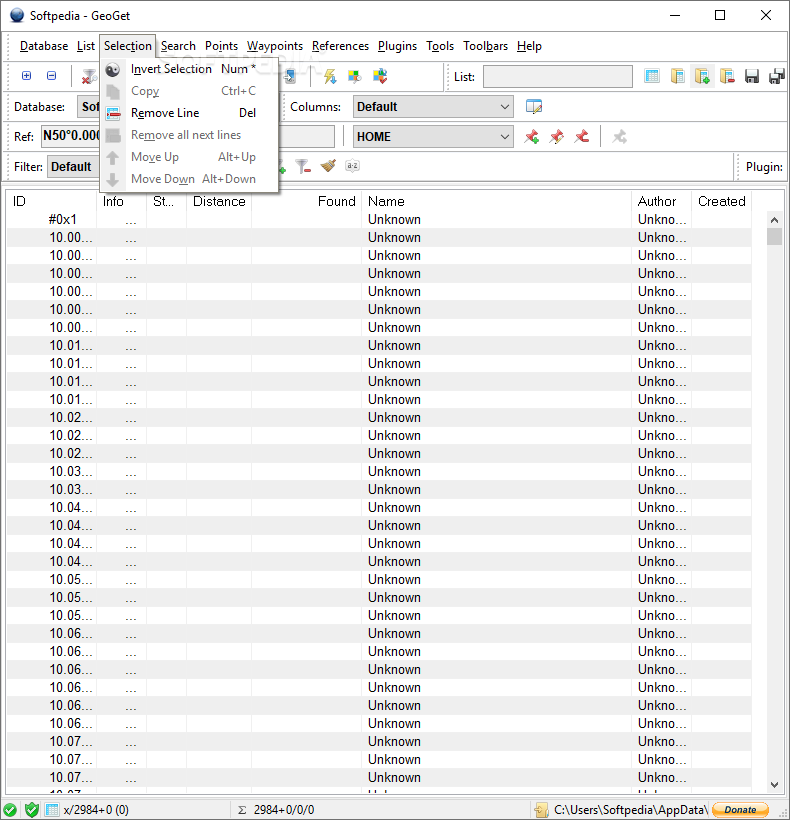
Task: Click the x/2984+0 (0) status text
Action: 96,810
